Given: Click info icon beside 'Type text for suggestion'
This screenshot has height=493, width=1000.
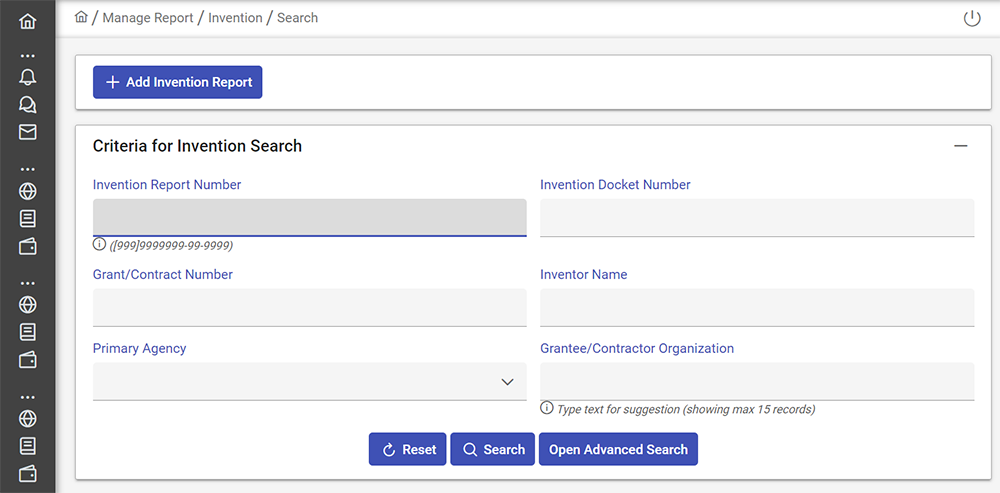Looking at the screenshot, I should coord(547,408).
